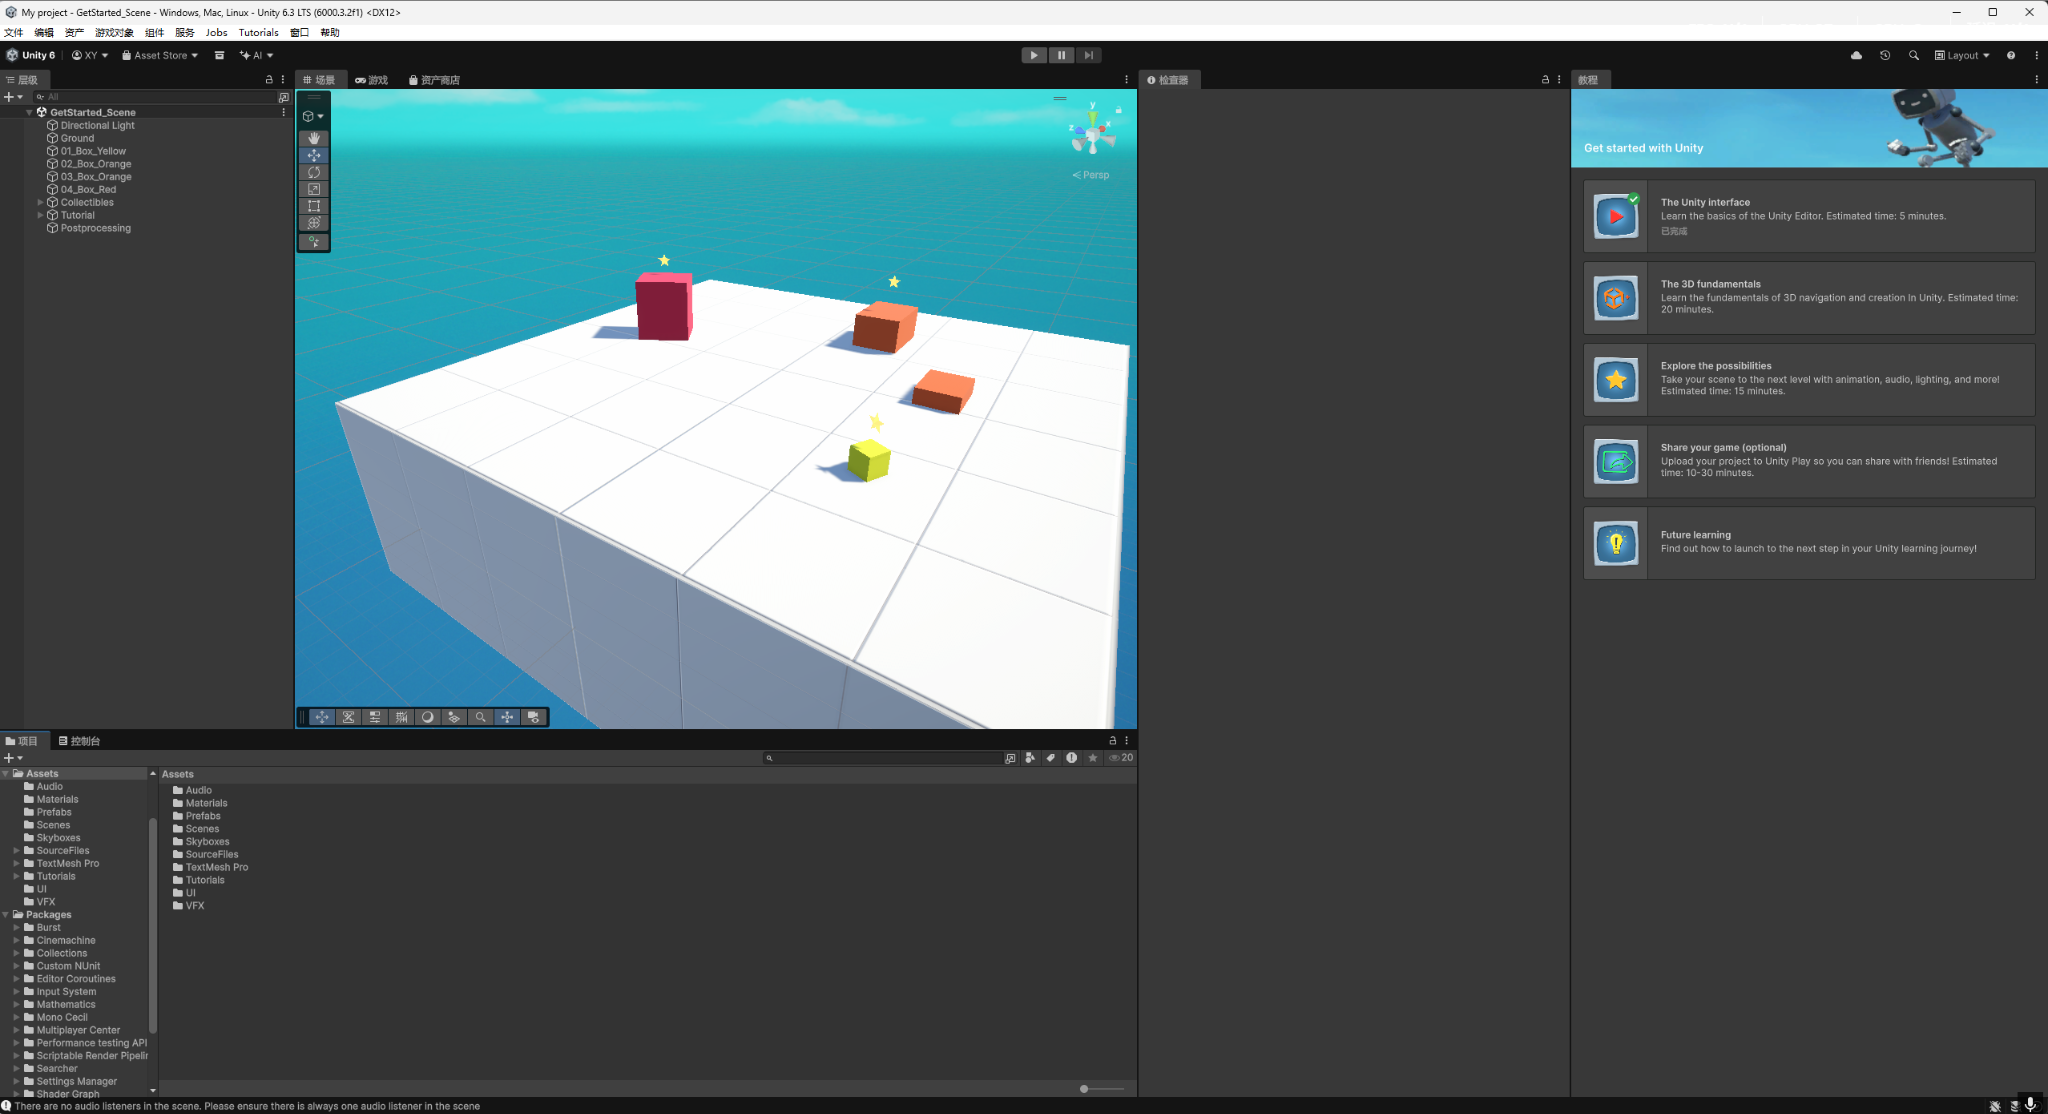Adjust the project icon size slider
Viewport: 2048px width, 1114px height.
point(1085,1089)
